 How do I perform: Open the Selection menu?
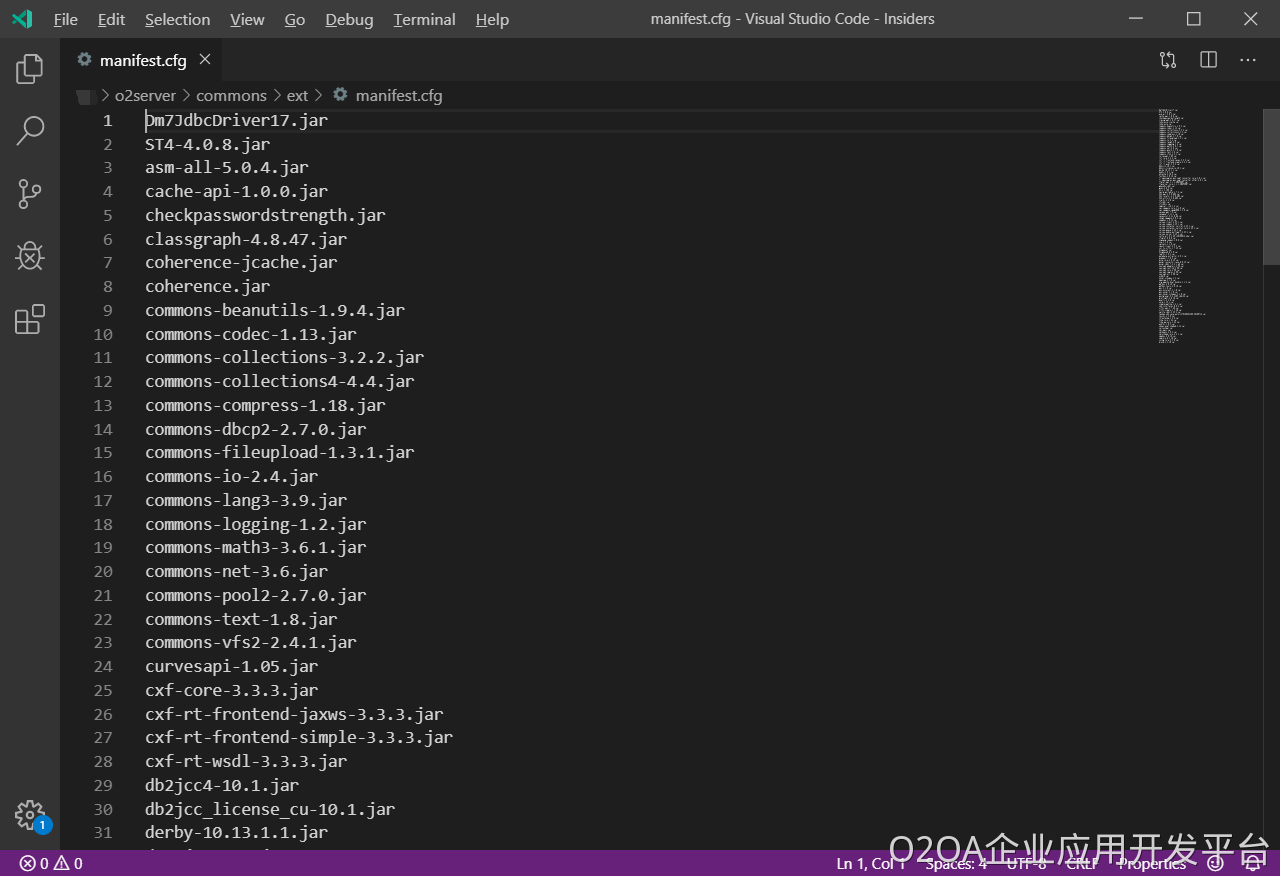(x=177, y=19)
